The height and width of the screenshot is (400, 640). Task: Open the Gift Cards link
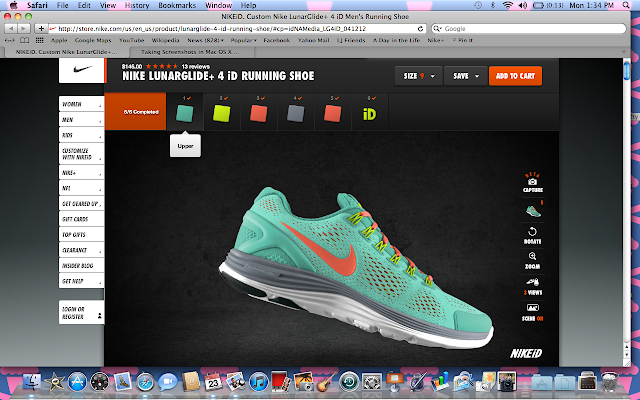coord(81,219)
